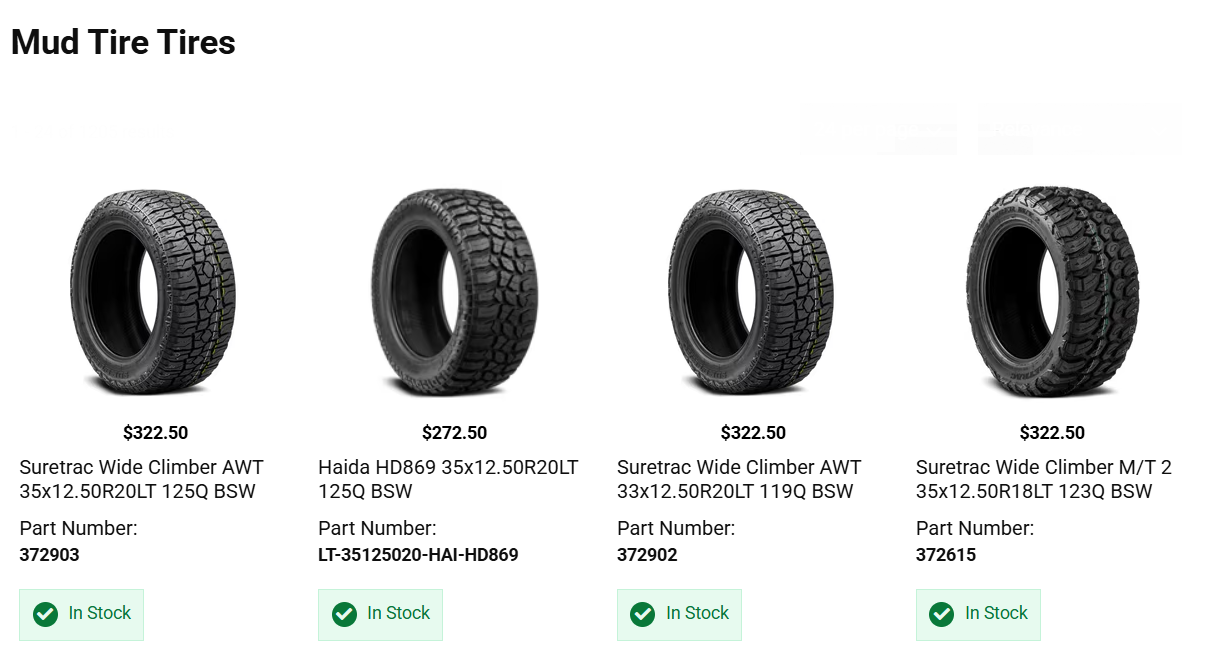Click part number 372615

point(946,555)
